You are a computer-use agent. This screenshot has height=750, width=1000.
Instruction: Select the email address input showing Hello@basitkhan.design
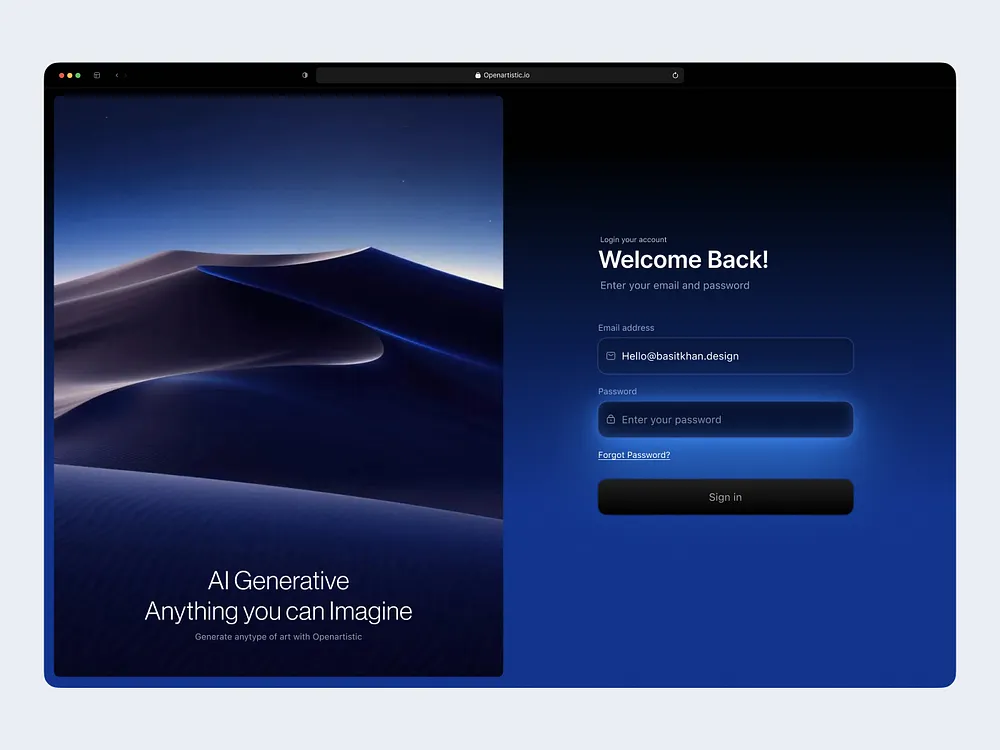[x=725, y=356]
